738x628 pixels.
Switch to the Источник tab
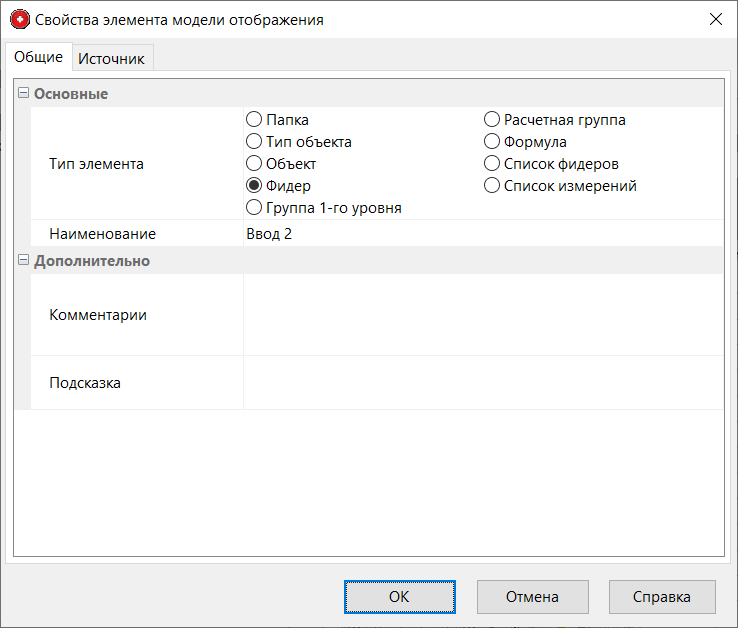[x=112, y=59]
